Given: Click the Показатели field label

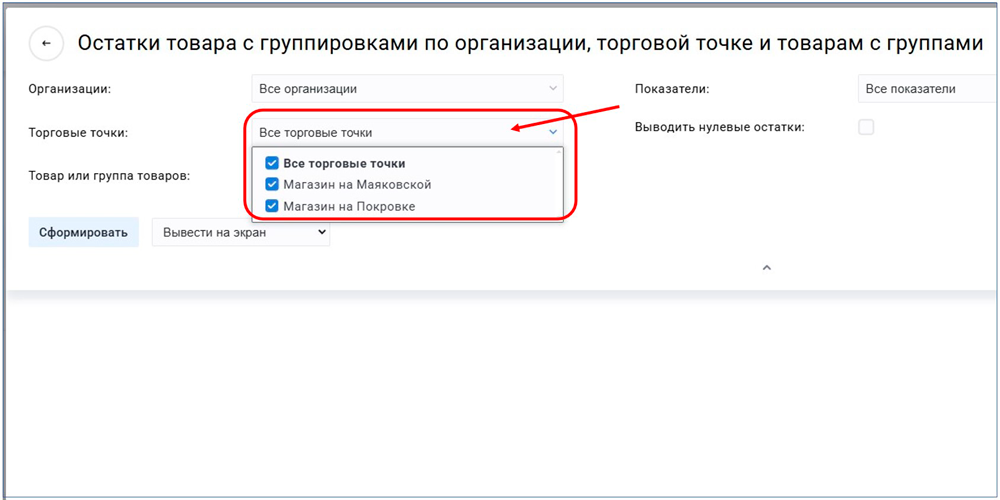Looking at the screenshot, I should click(x=671, y=89).
